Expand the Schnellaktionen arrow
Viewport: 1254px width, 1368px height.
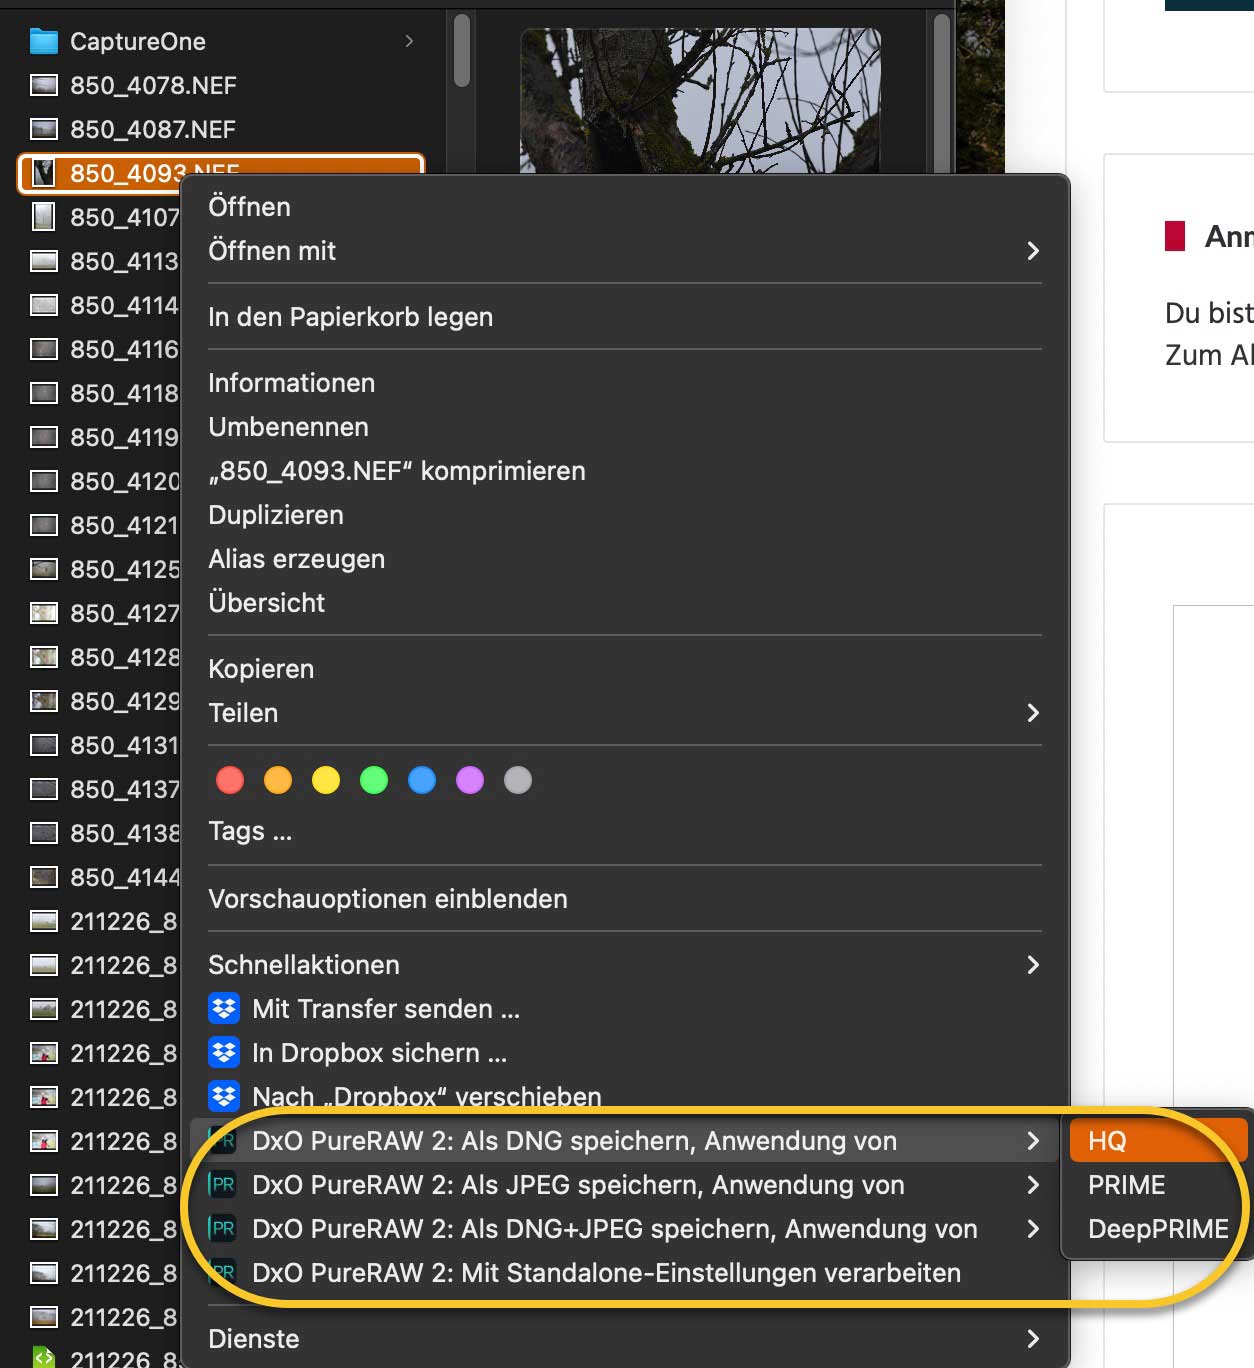point(1033,965)
